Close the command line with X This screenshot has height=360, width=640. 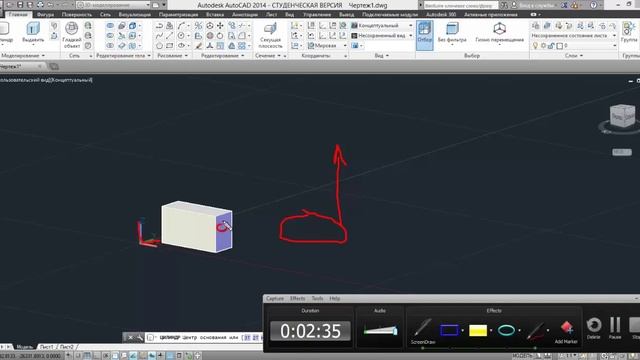pos(130,338)
